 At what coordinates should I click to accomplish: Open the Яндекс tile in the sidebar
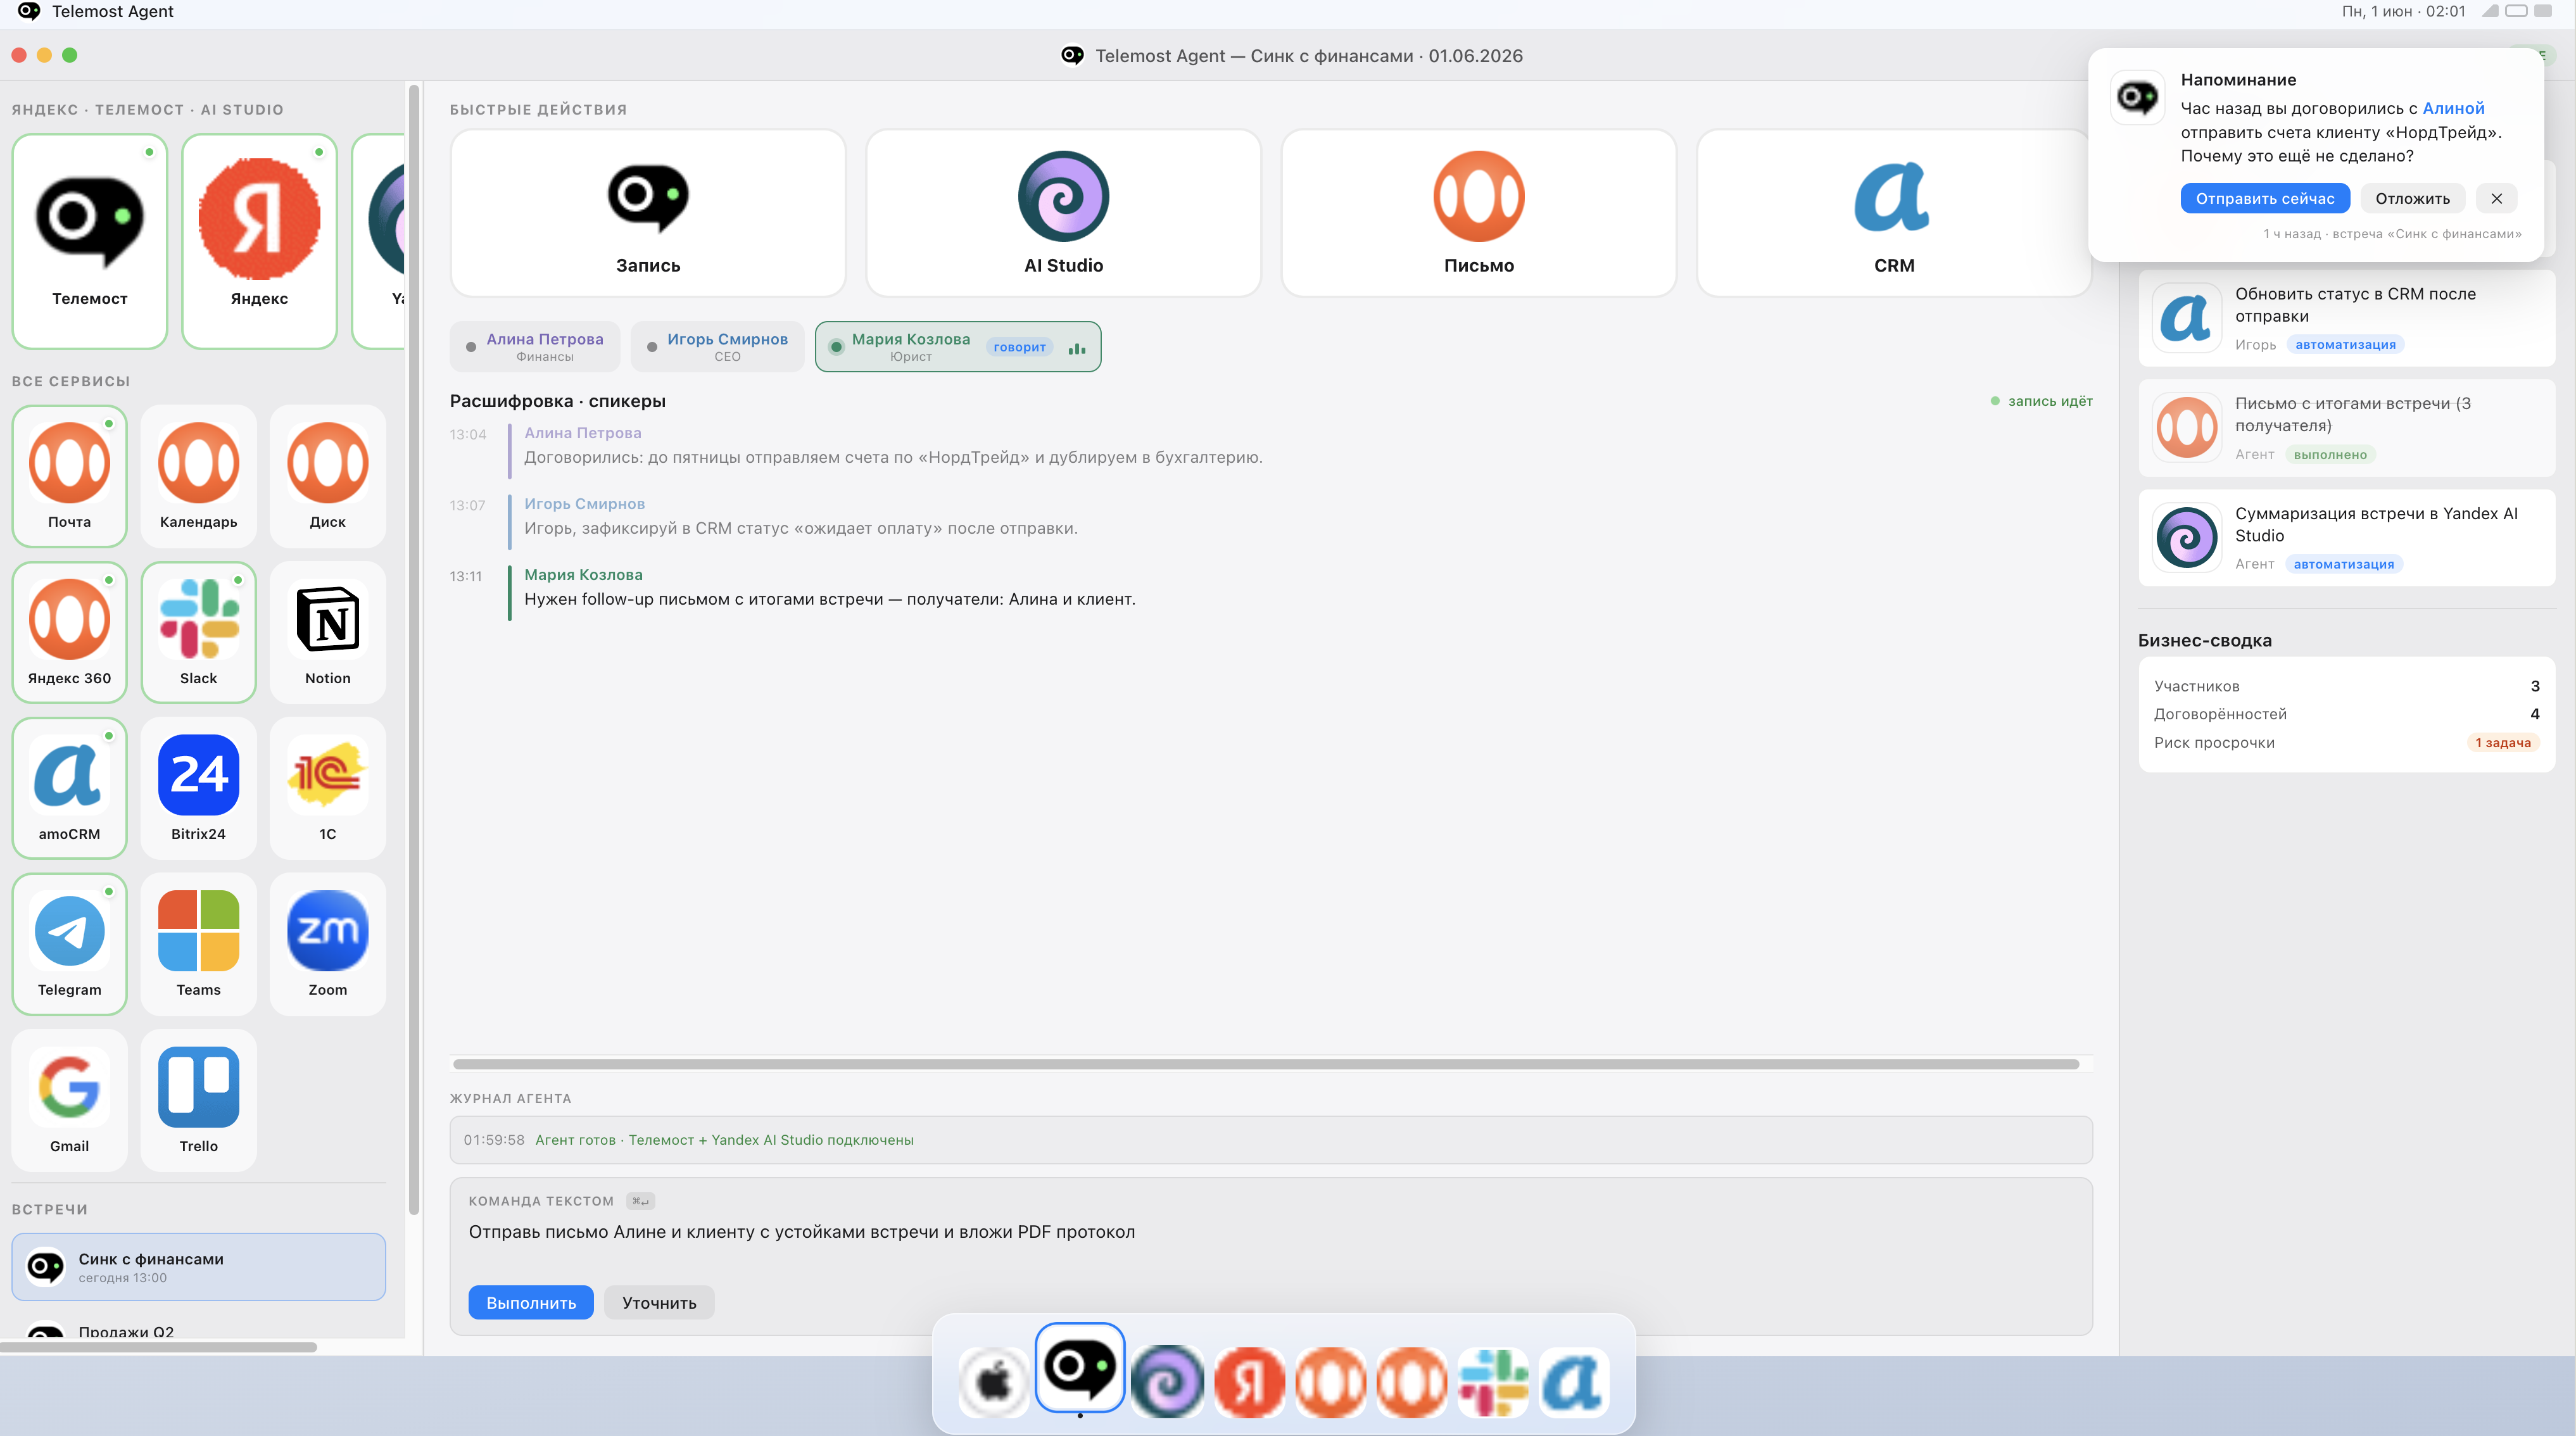(x=259, y=241)
